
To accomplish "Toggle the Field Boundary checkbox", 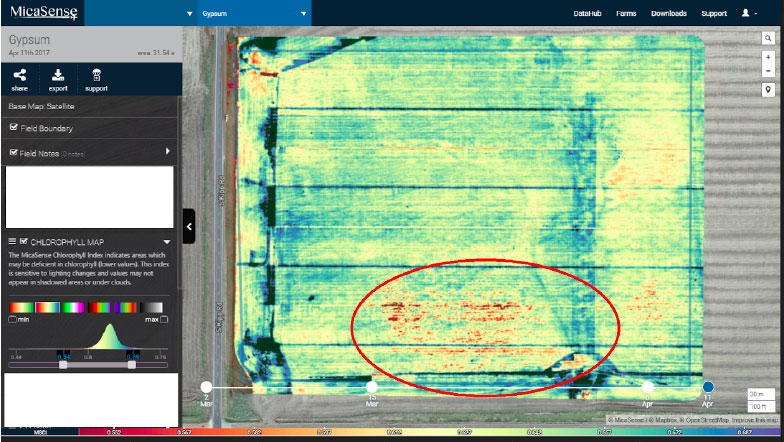I will coord(13,128).
